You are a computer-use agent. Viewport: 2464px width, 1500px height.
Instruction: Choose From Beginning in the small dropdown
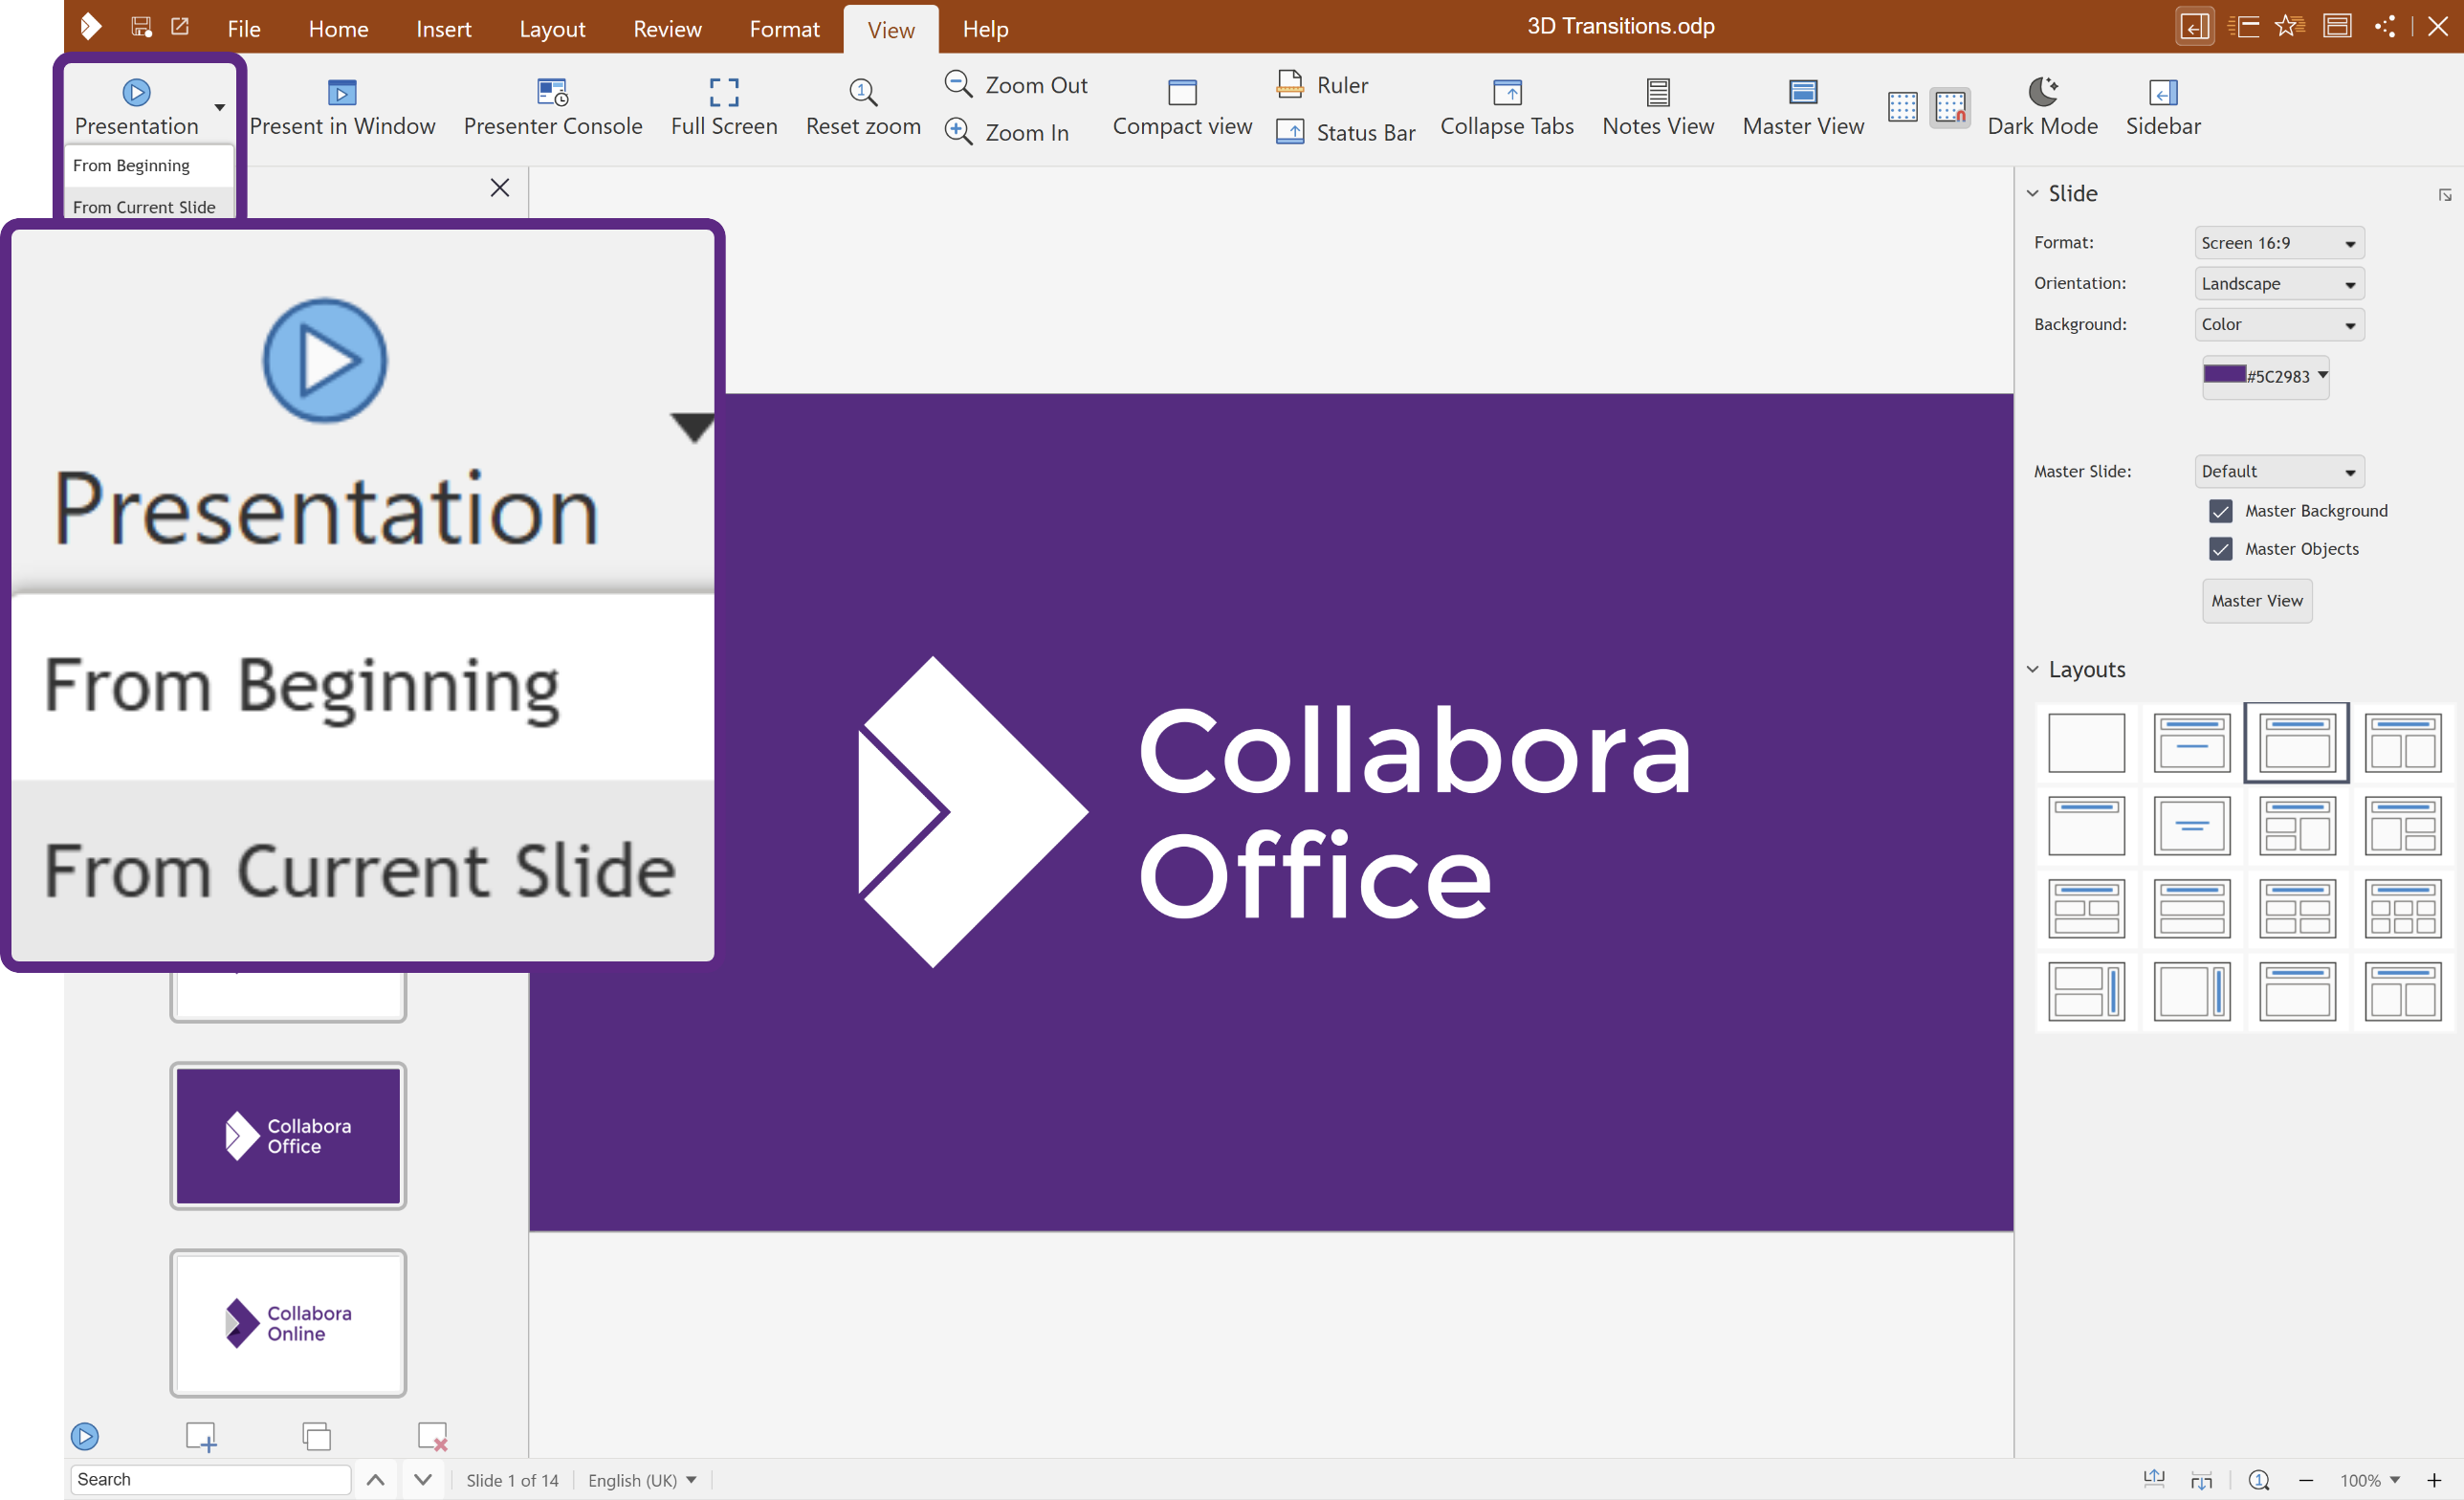click(149, 165)
